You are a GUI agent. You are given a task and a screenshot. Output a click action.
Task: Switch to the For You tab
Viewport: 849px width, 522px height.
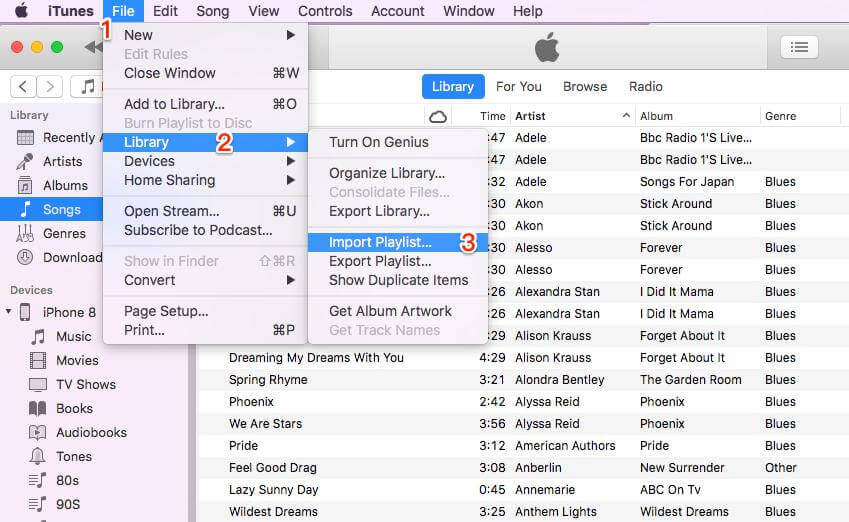coord(519,87)
